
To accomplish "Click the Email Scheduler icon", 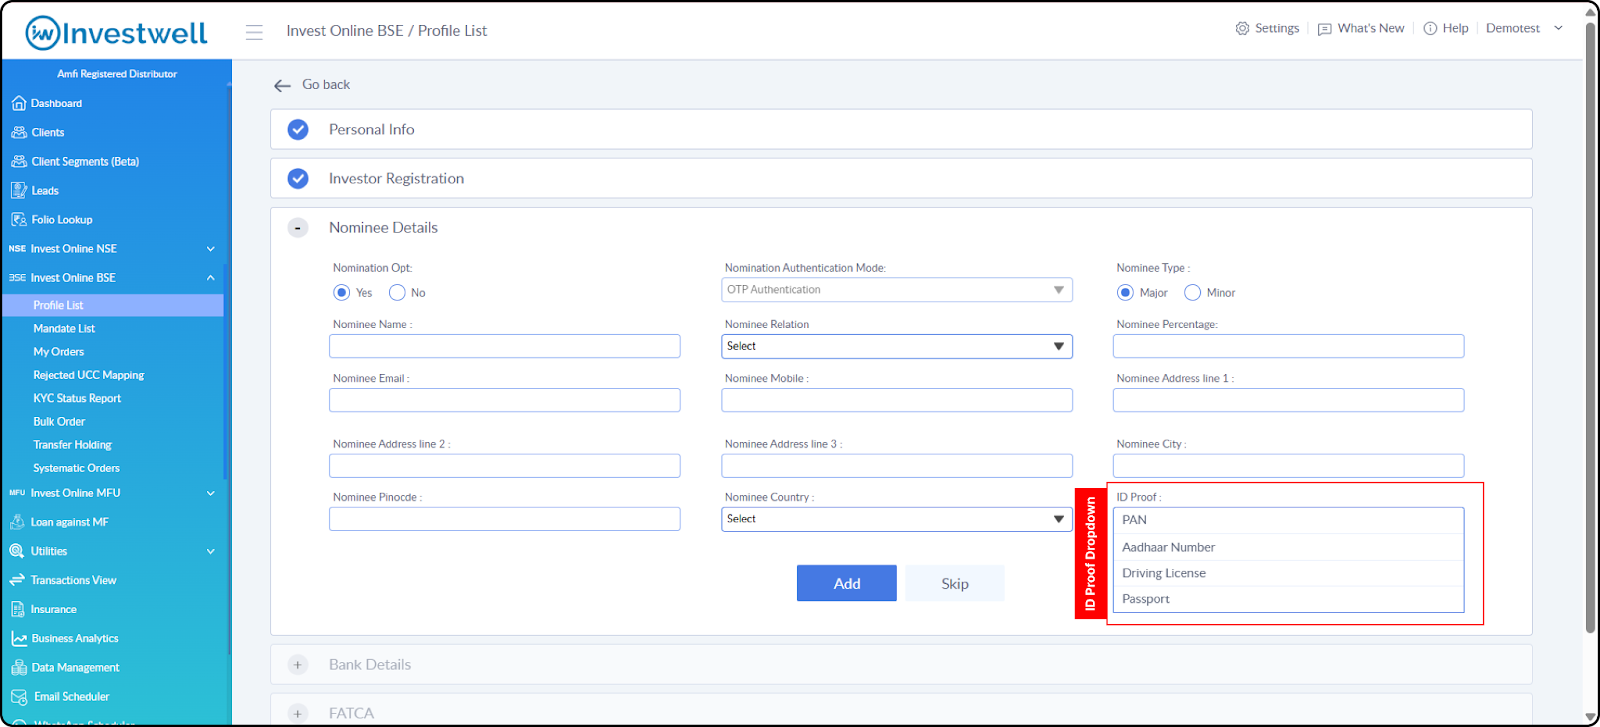I will [x=18, y=696].
